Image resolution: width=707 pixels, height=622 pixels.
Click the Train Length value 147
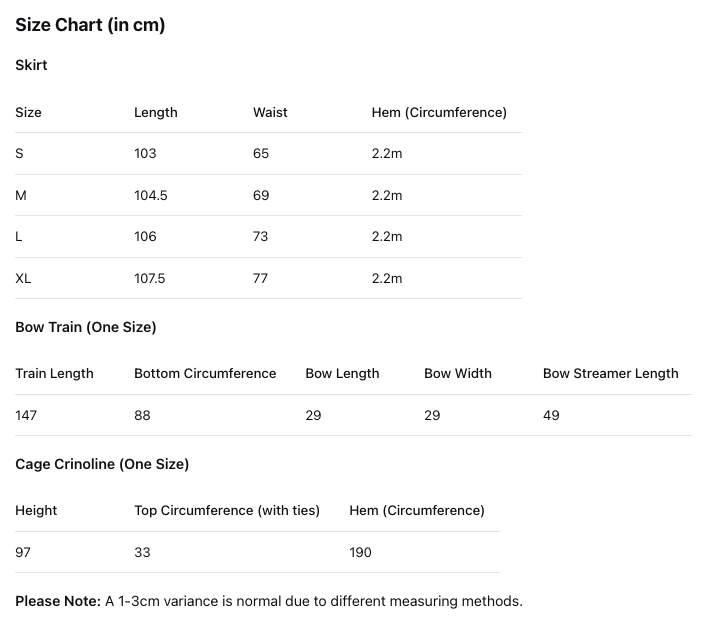coord(26,415)
